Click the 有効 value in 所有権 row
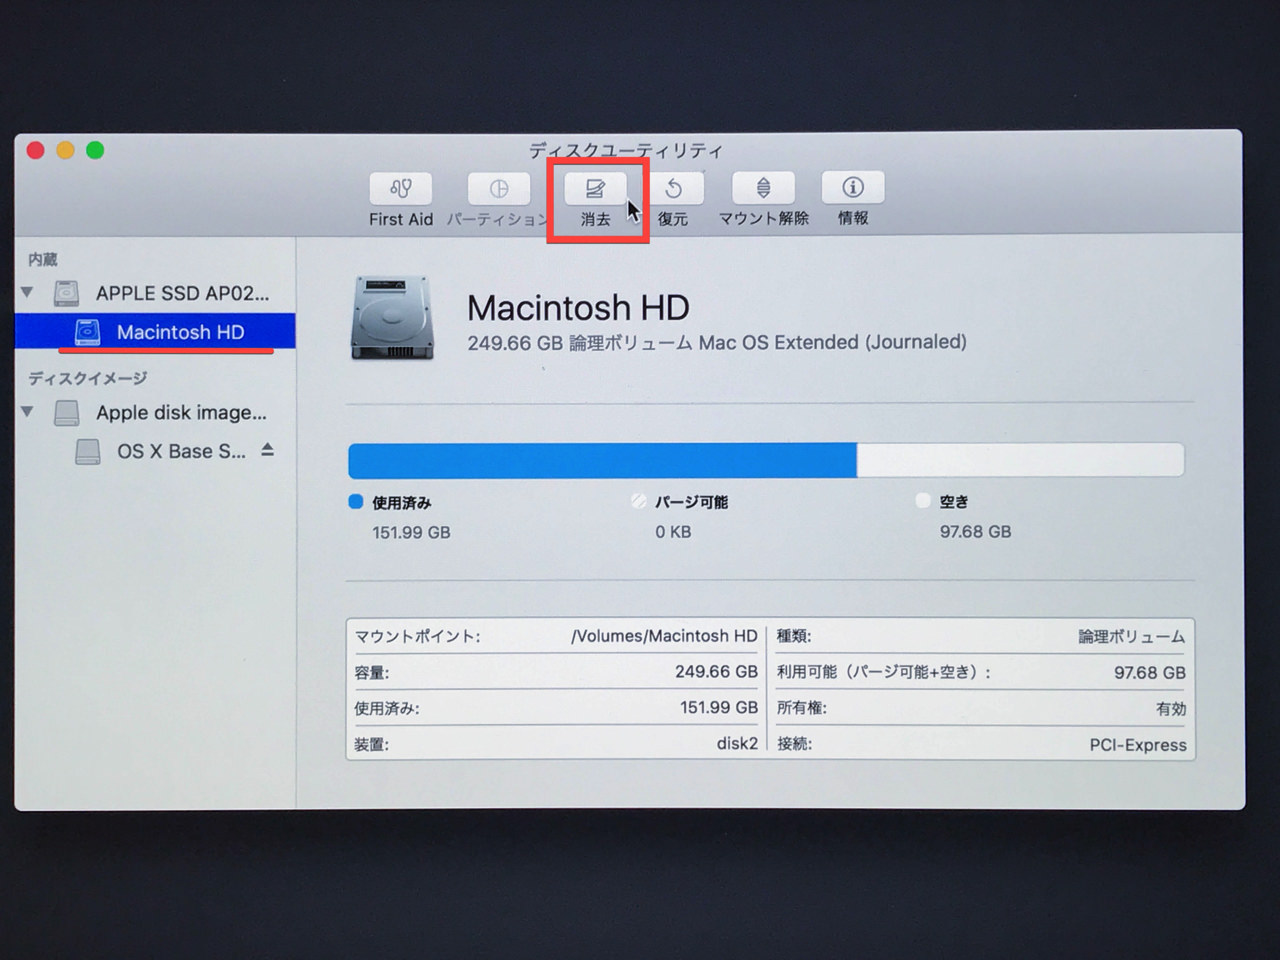Image resolution: width=1280 pixels, height=960 pixels. (x=1171, y=709)
